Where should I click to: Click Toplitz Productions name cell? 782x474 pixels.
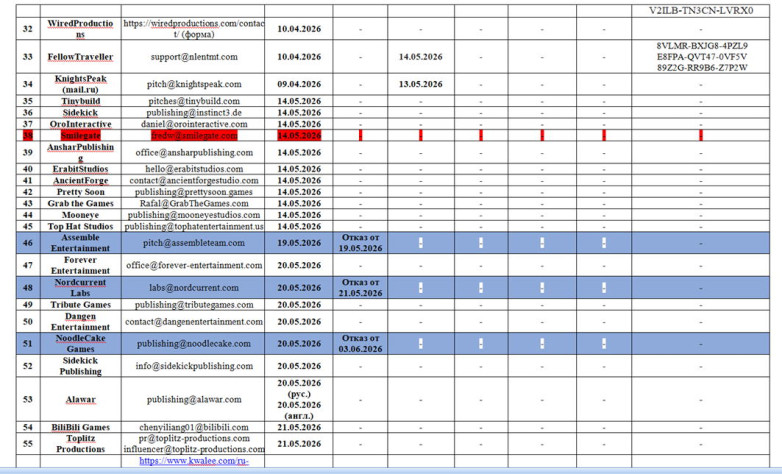click(x=80, y=444)
